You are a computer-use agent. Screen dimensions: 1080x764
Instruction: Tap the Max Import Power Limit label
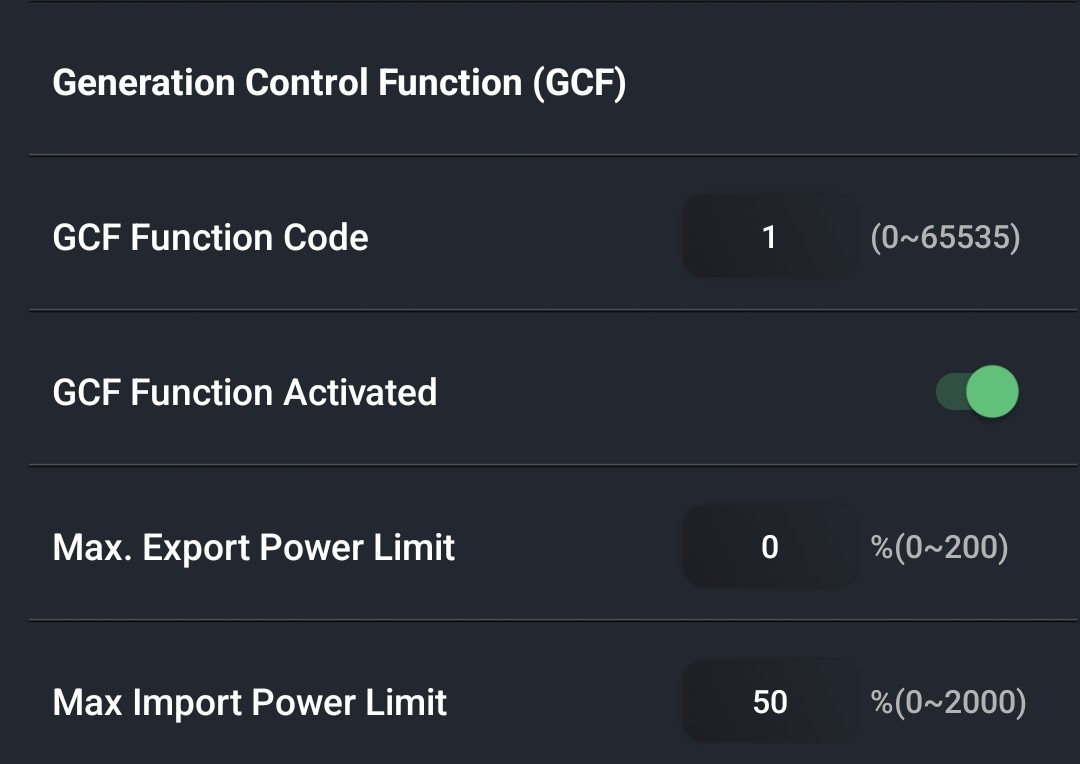point(250,703)
